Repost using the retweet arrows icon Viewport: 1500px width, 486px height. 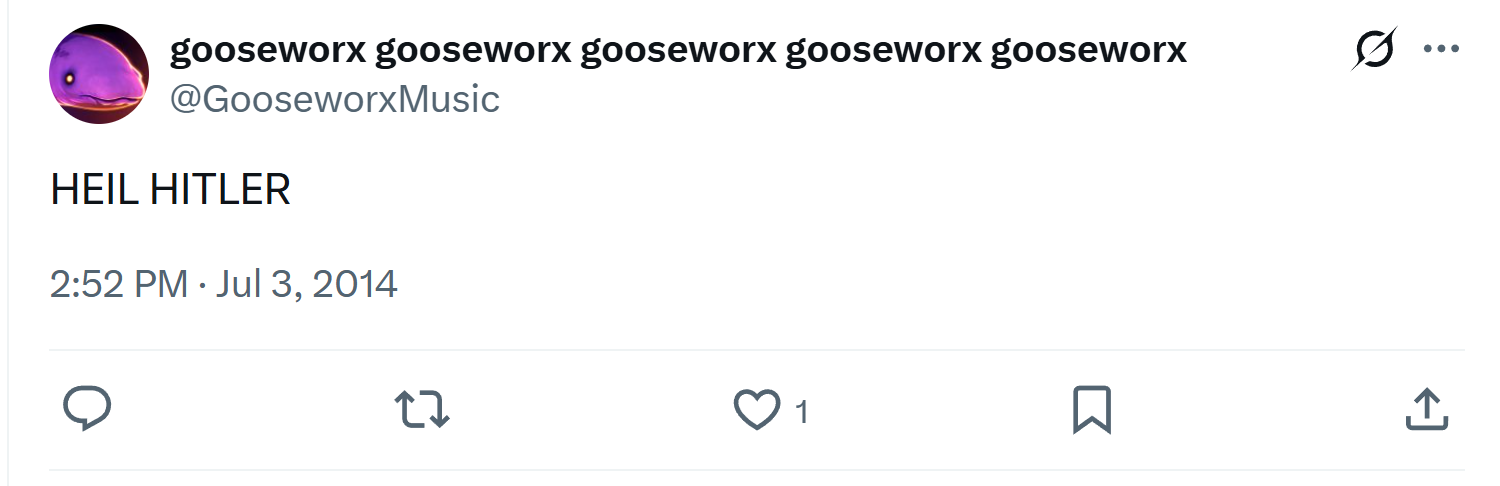point(422,410)
